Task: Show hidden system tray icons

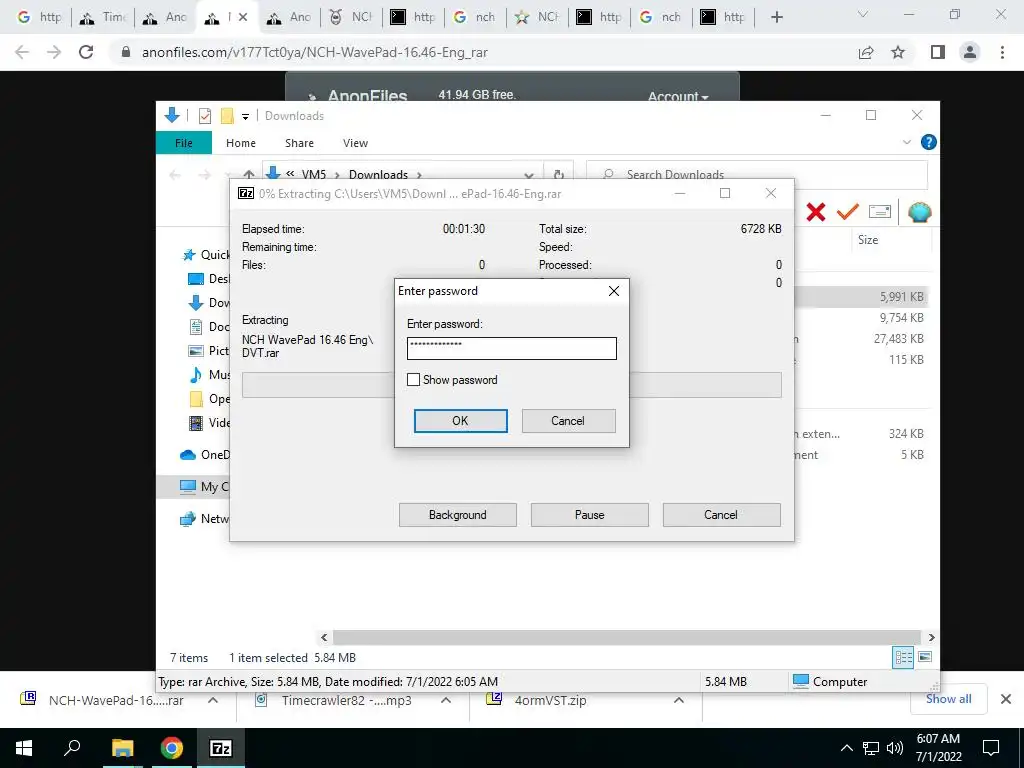Action: (846, 748)
